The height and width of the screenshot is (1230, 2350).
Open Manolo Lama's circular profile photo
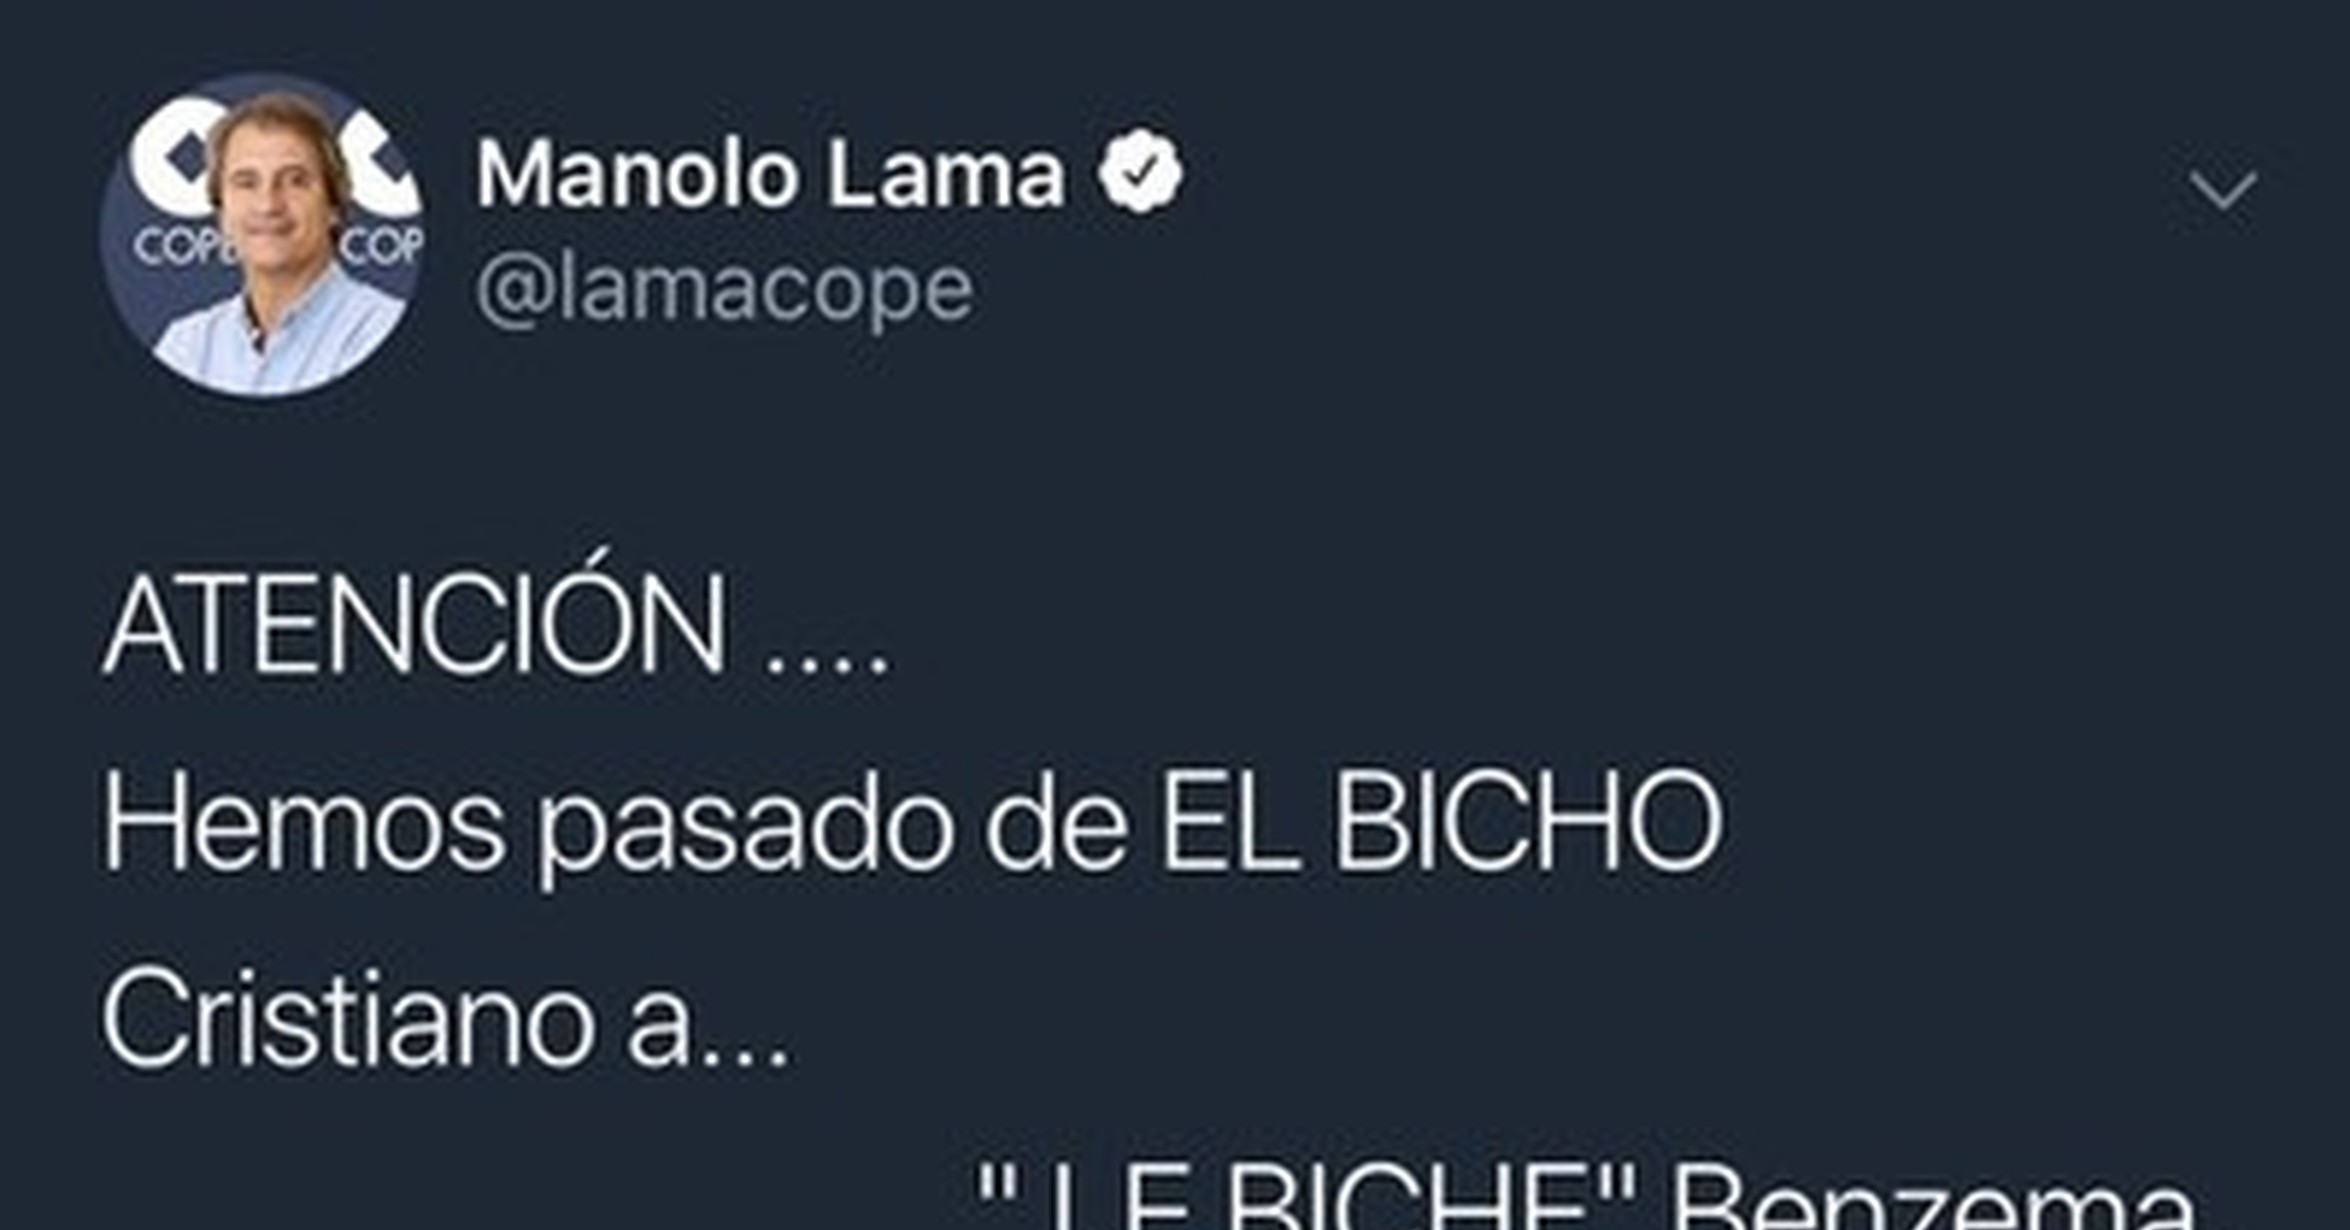262,234
